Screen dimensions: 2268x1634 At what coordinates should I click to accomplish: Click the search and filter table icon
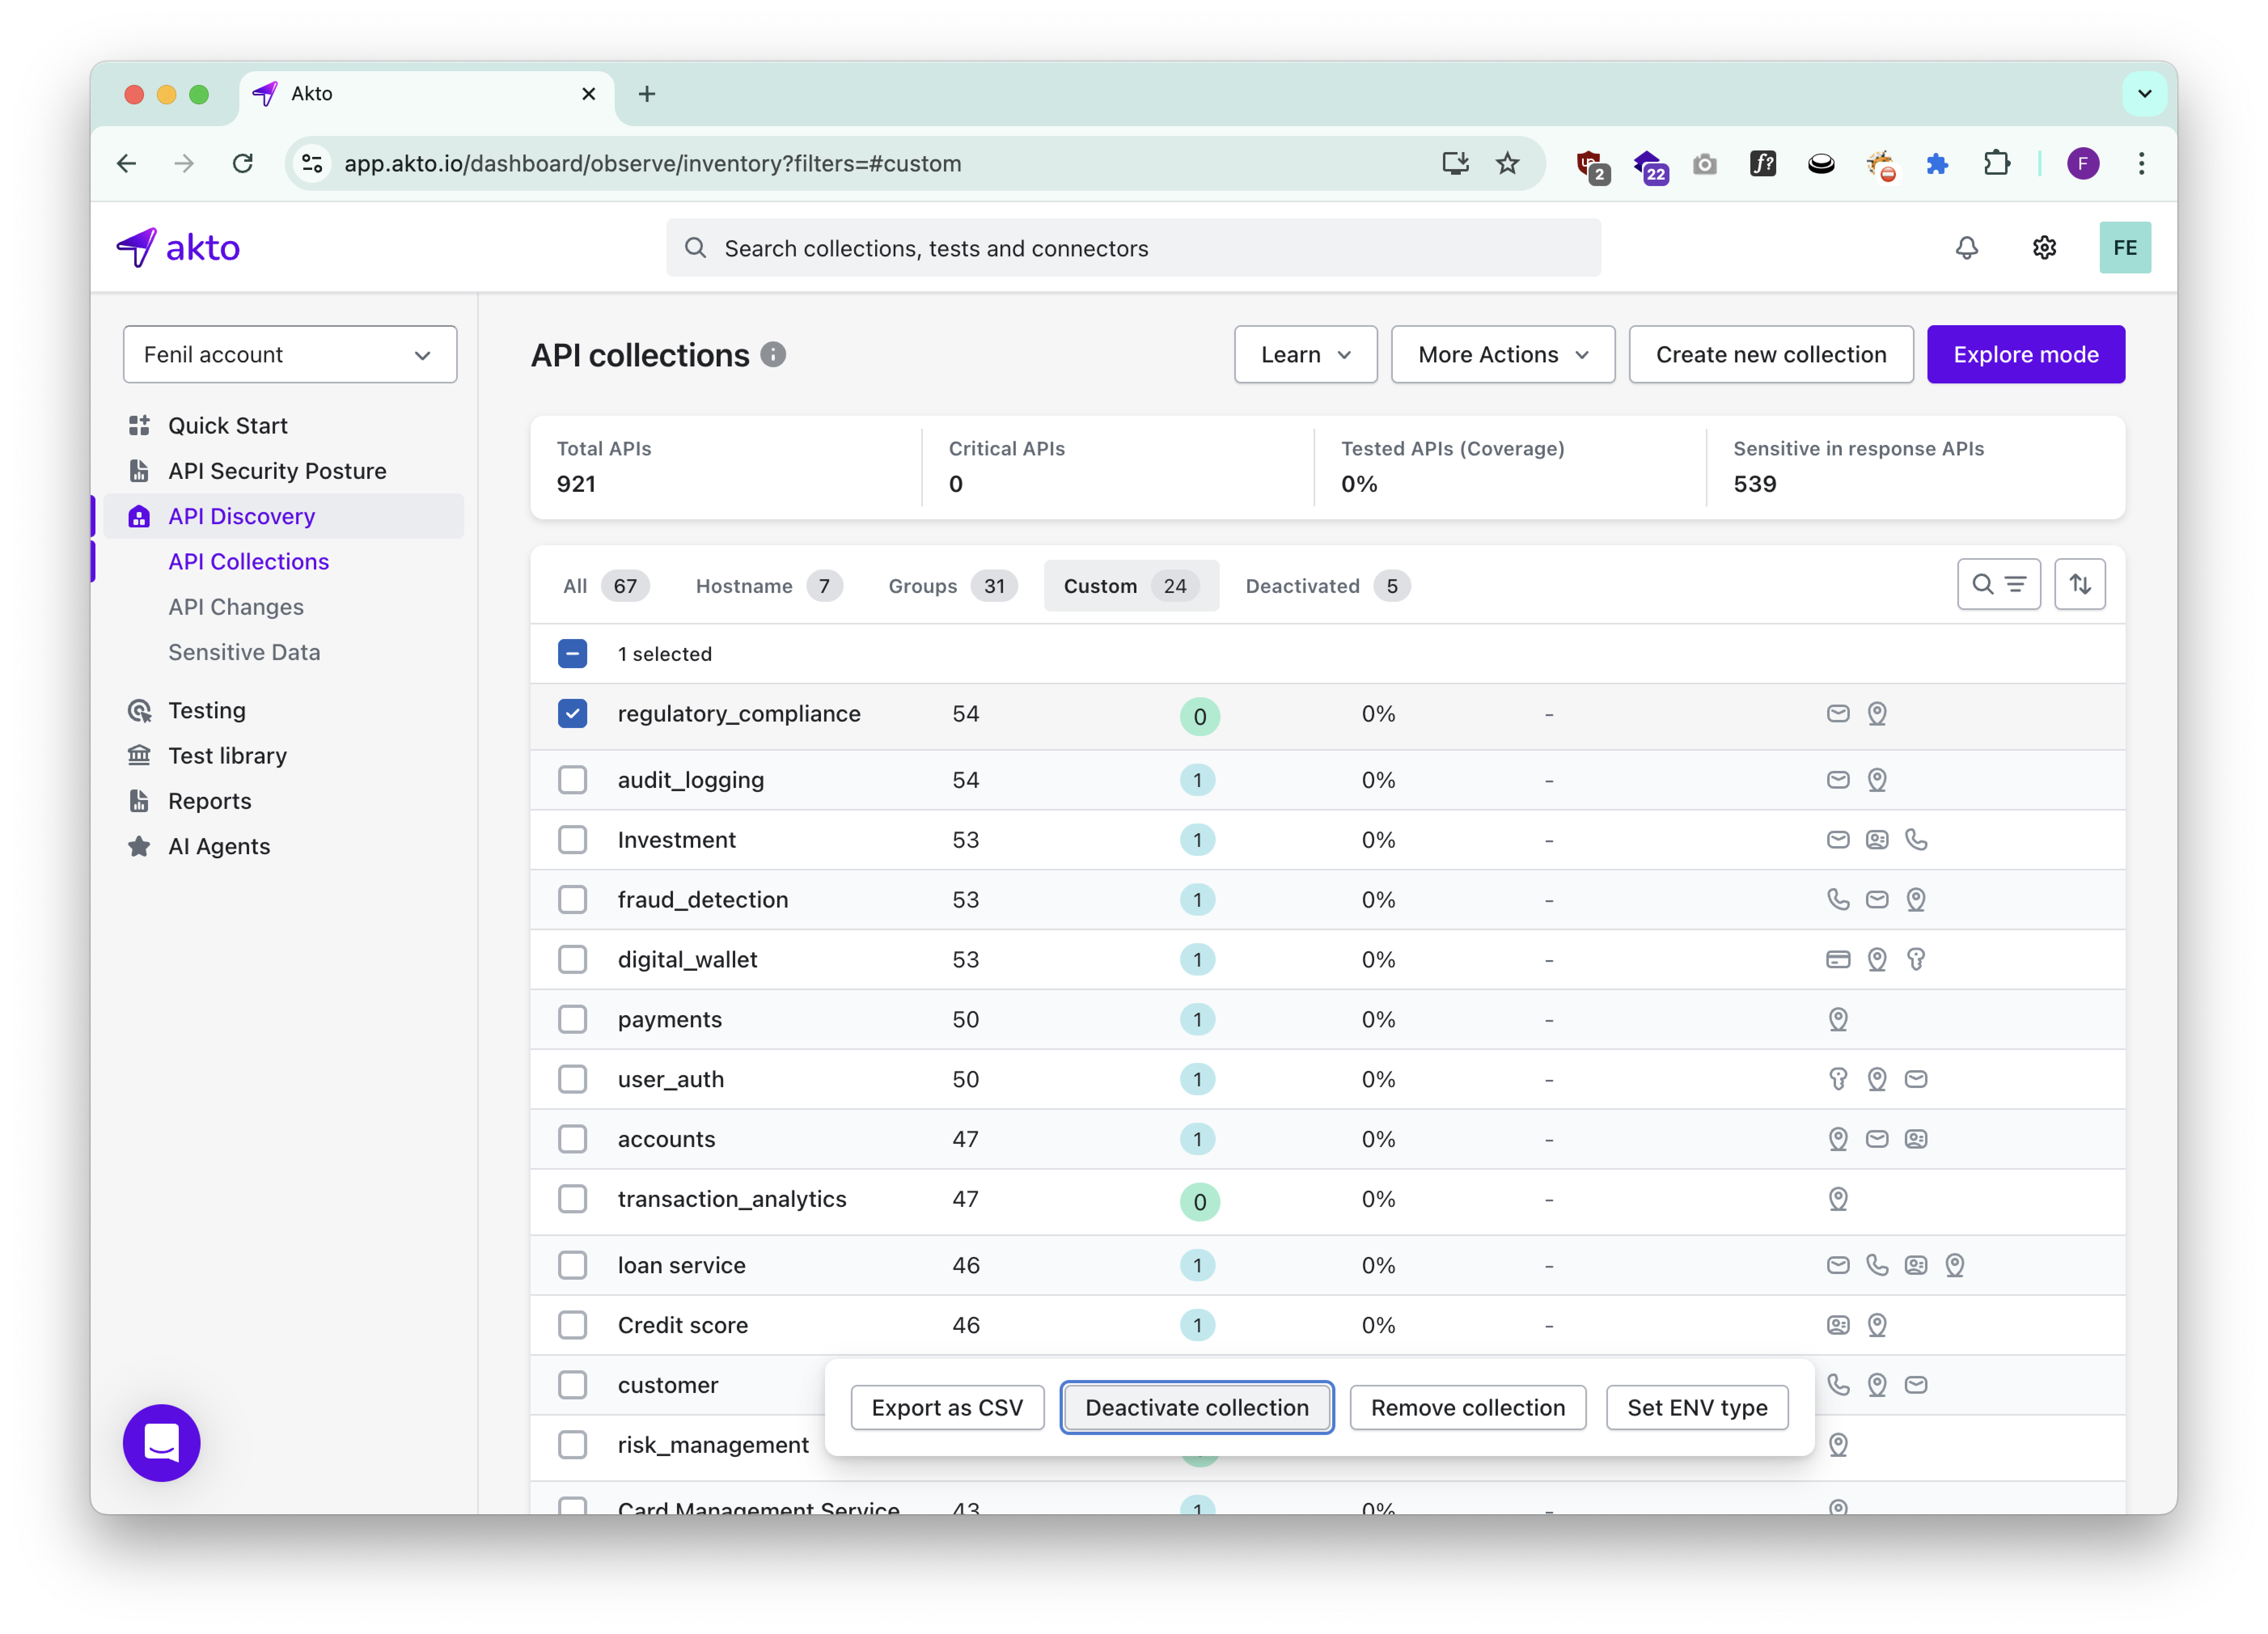(1998, 584)
